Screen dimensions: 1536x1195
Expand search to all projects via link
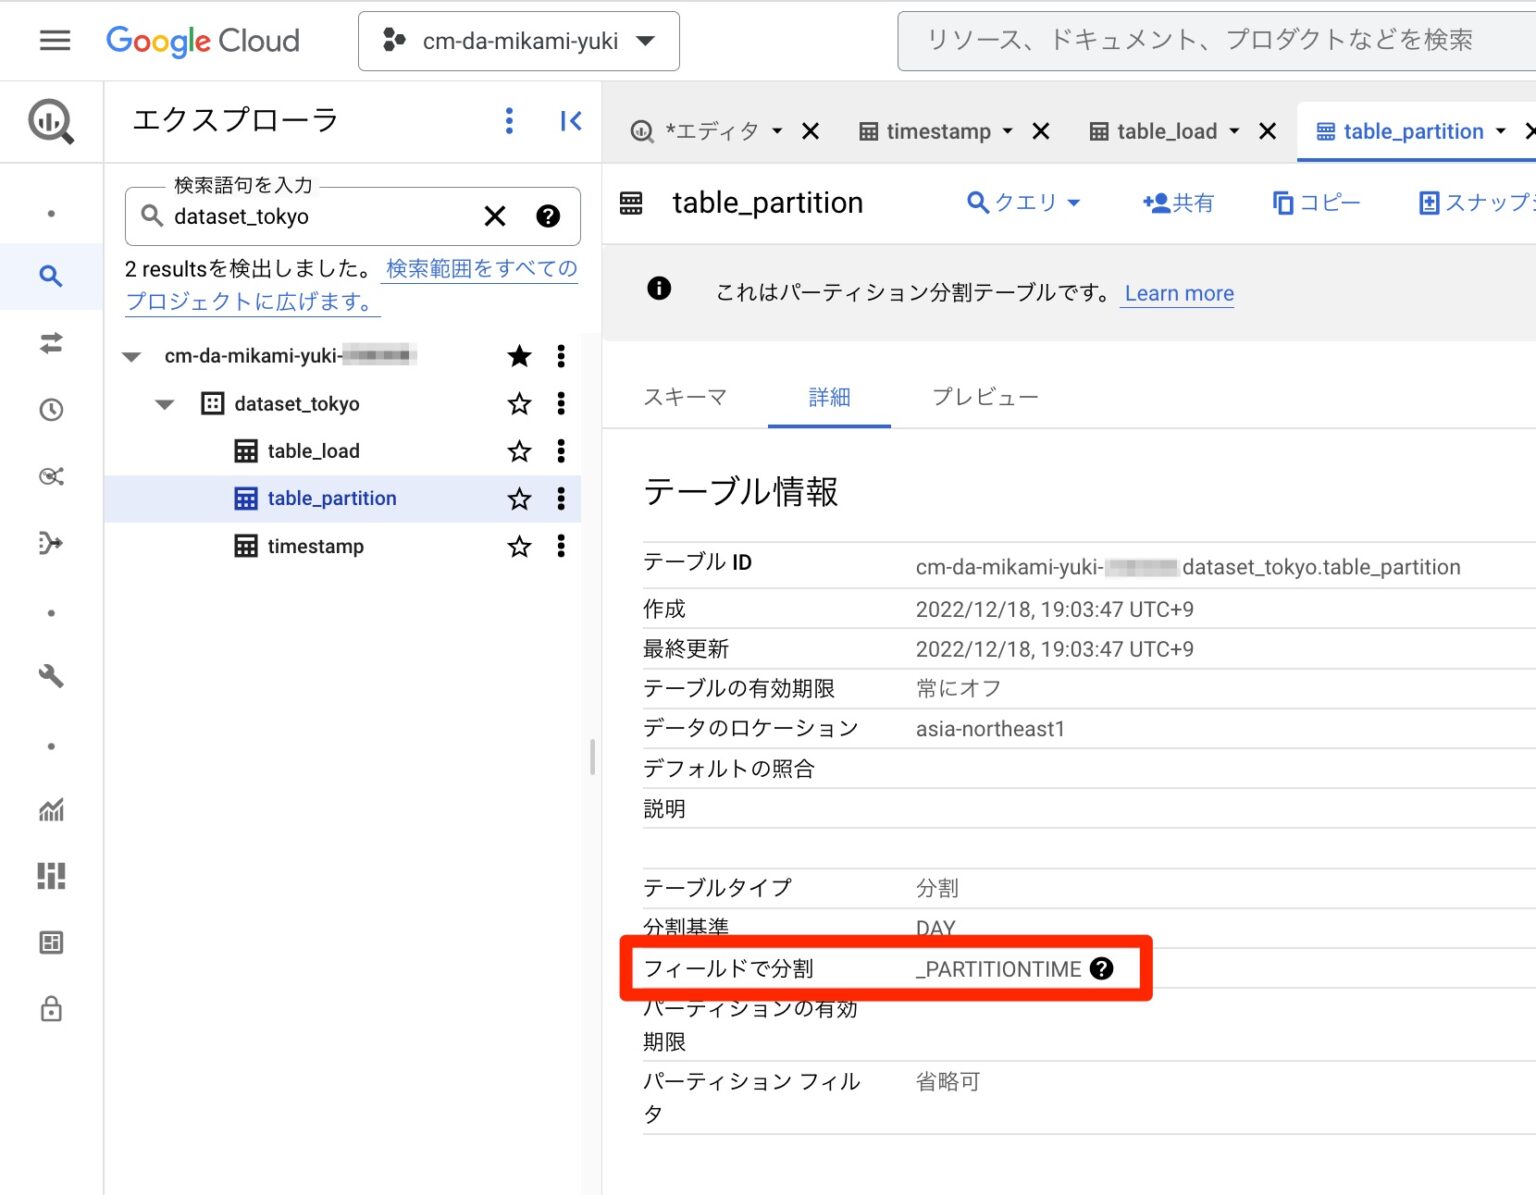(x=479, y=268)
